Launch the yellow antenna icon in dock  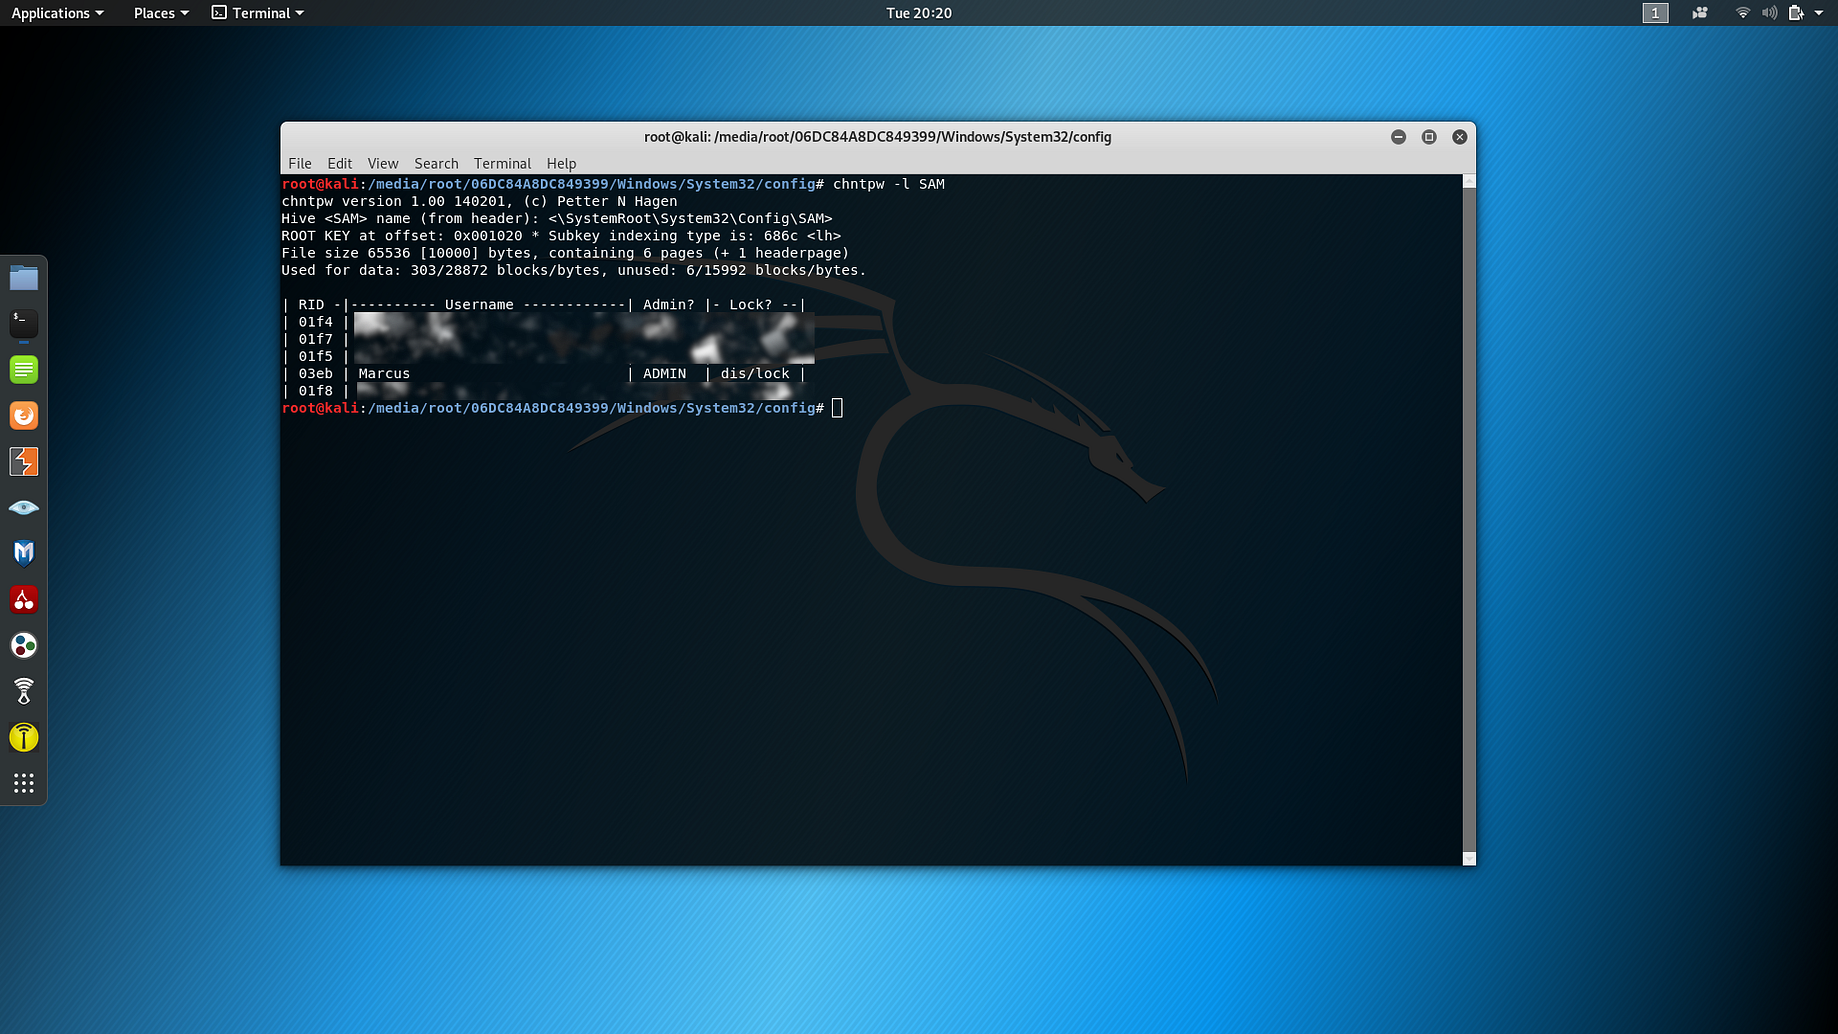[24, 737]
